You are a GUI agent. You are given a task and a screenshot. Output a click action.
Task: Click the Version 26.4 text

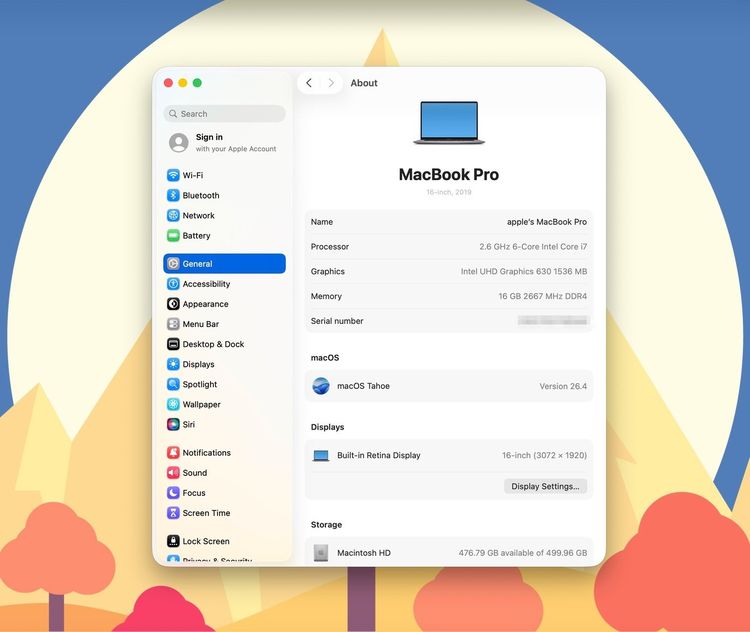click(563, 386)
